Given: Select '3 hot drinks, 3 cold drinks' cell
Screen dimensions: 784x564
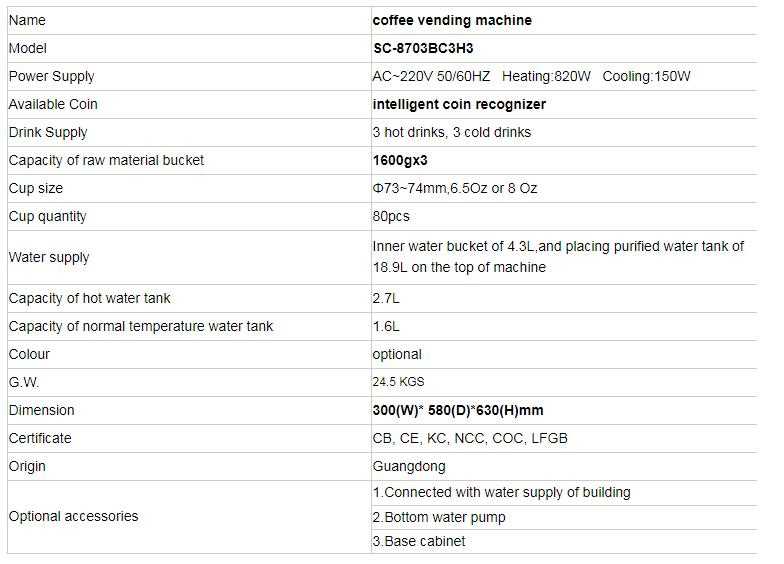Looking at the screenshot, I should click(x=452, y=132).
